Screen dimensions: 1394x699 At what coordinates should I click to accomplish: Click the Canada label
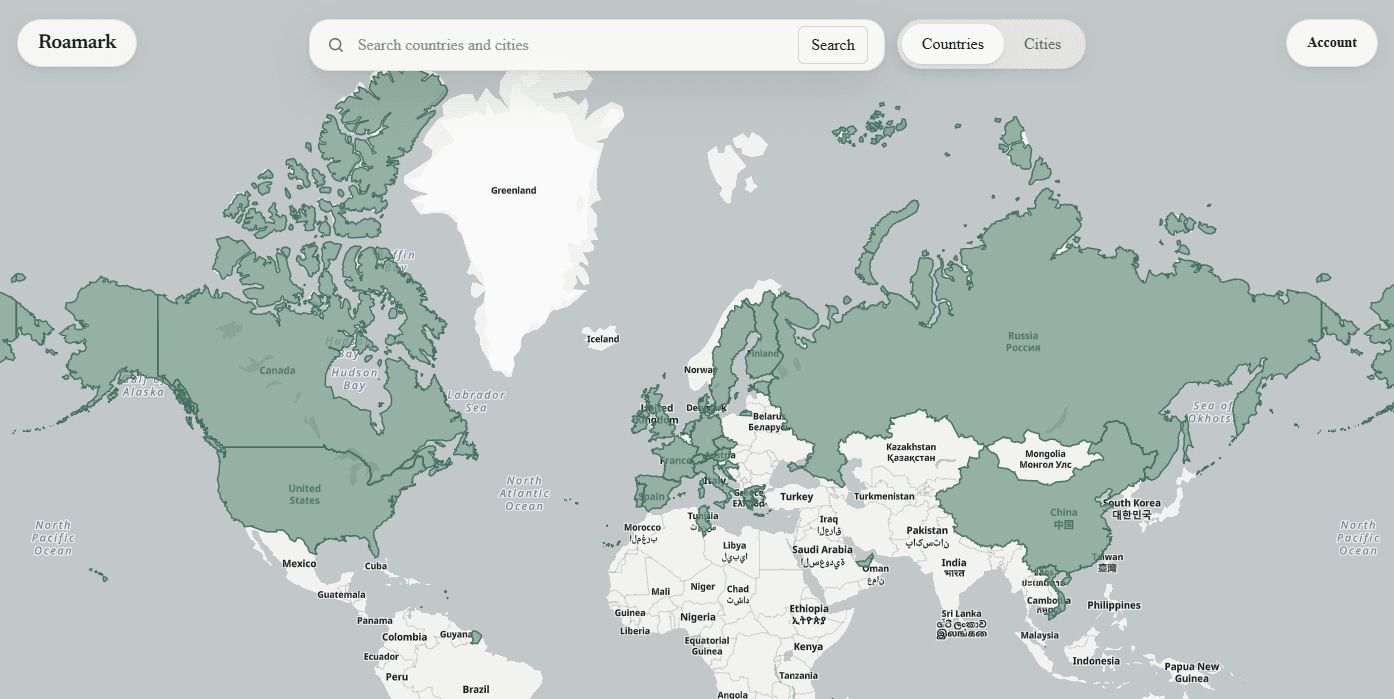278,371
